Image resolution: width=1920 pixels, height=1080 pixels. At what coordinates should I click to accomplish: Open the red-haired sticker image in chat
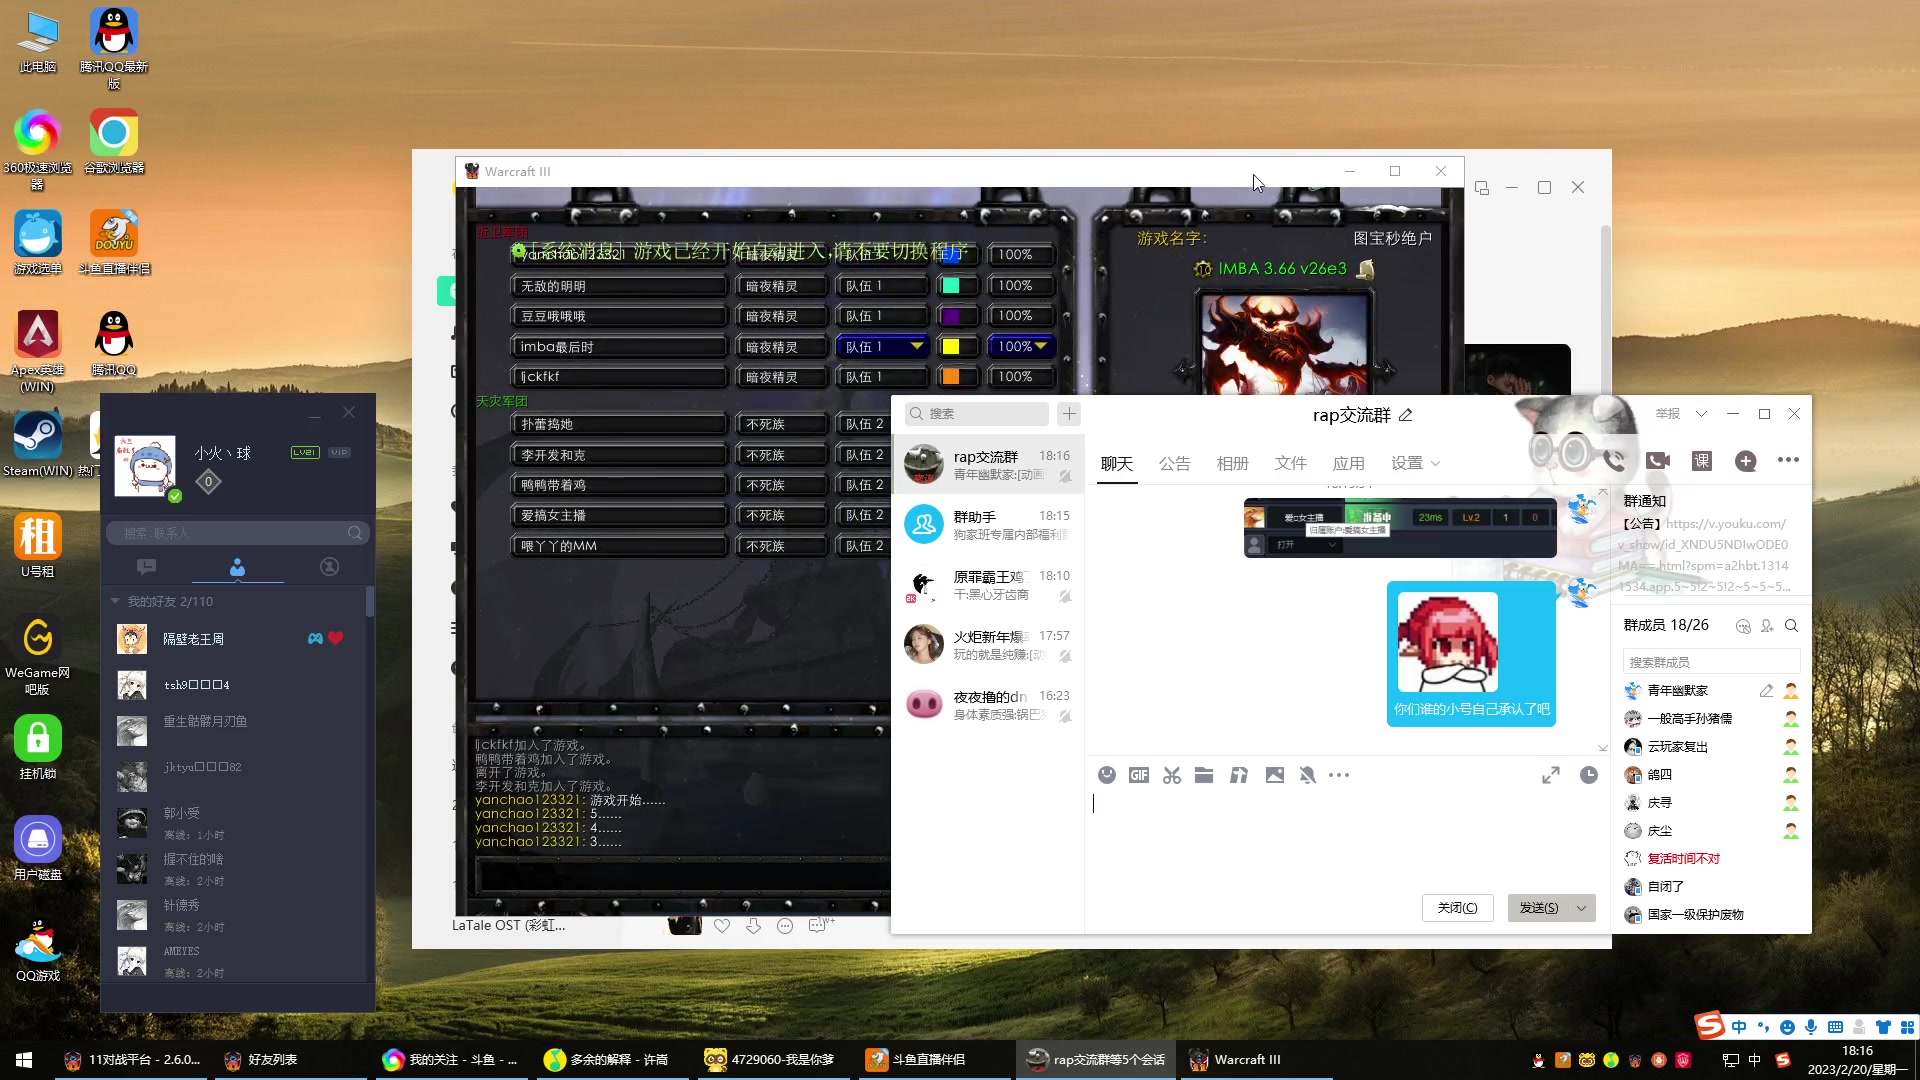[1447, 641]
